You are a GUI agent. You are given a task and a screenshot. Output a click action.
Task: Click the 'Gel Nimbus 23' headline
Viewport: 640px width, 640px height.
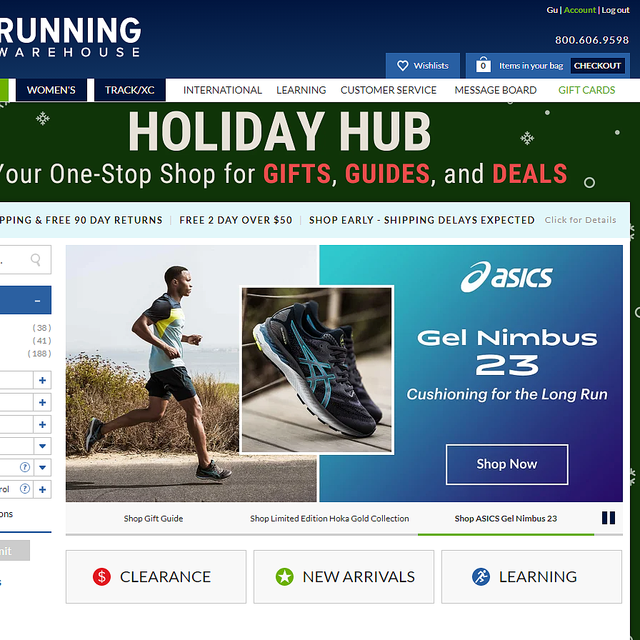click(x=507, y=351)
